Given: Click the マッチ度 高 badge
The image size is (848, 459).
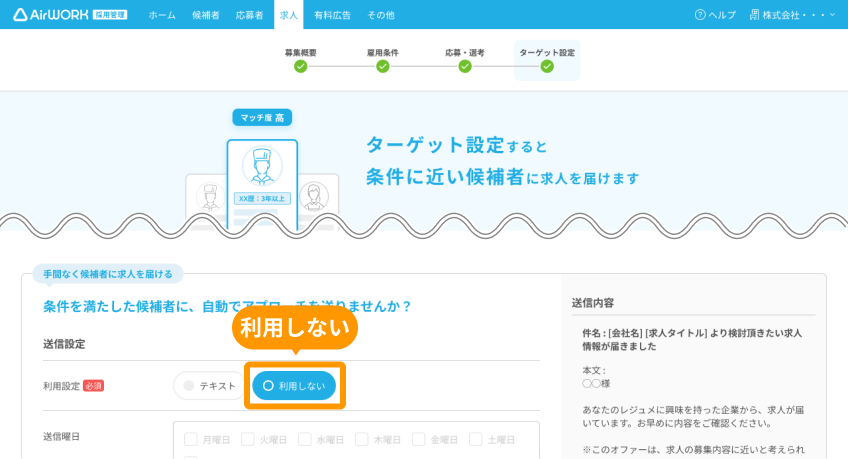Looking at the screenshot, I should pos(262,117).
